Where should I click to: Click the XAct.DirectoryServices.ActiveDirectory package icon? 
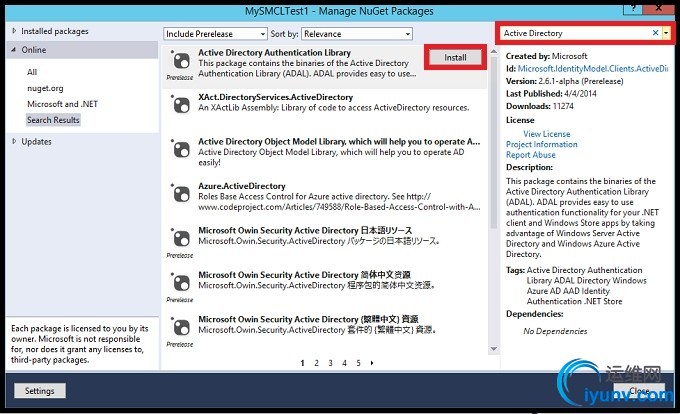click(x=181, y=105)
